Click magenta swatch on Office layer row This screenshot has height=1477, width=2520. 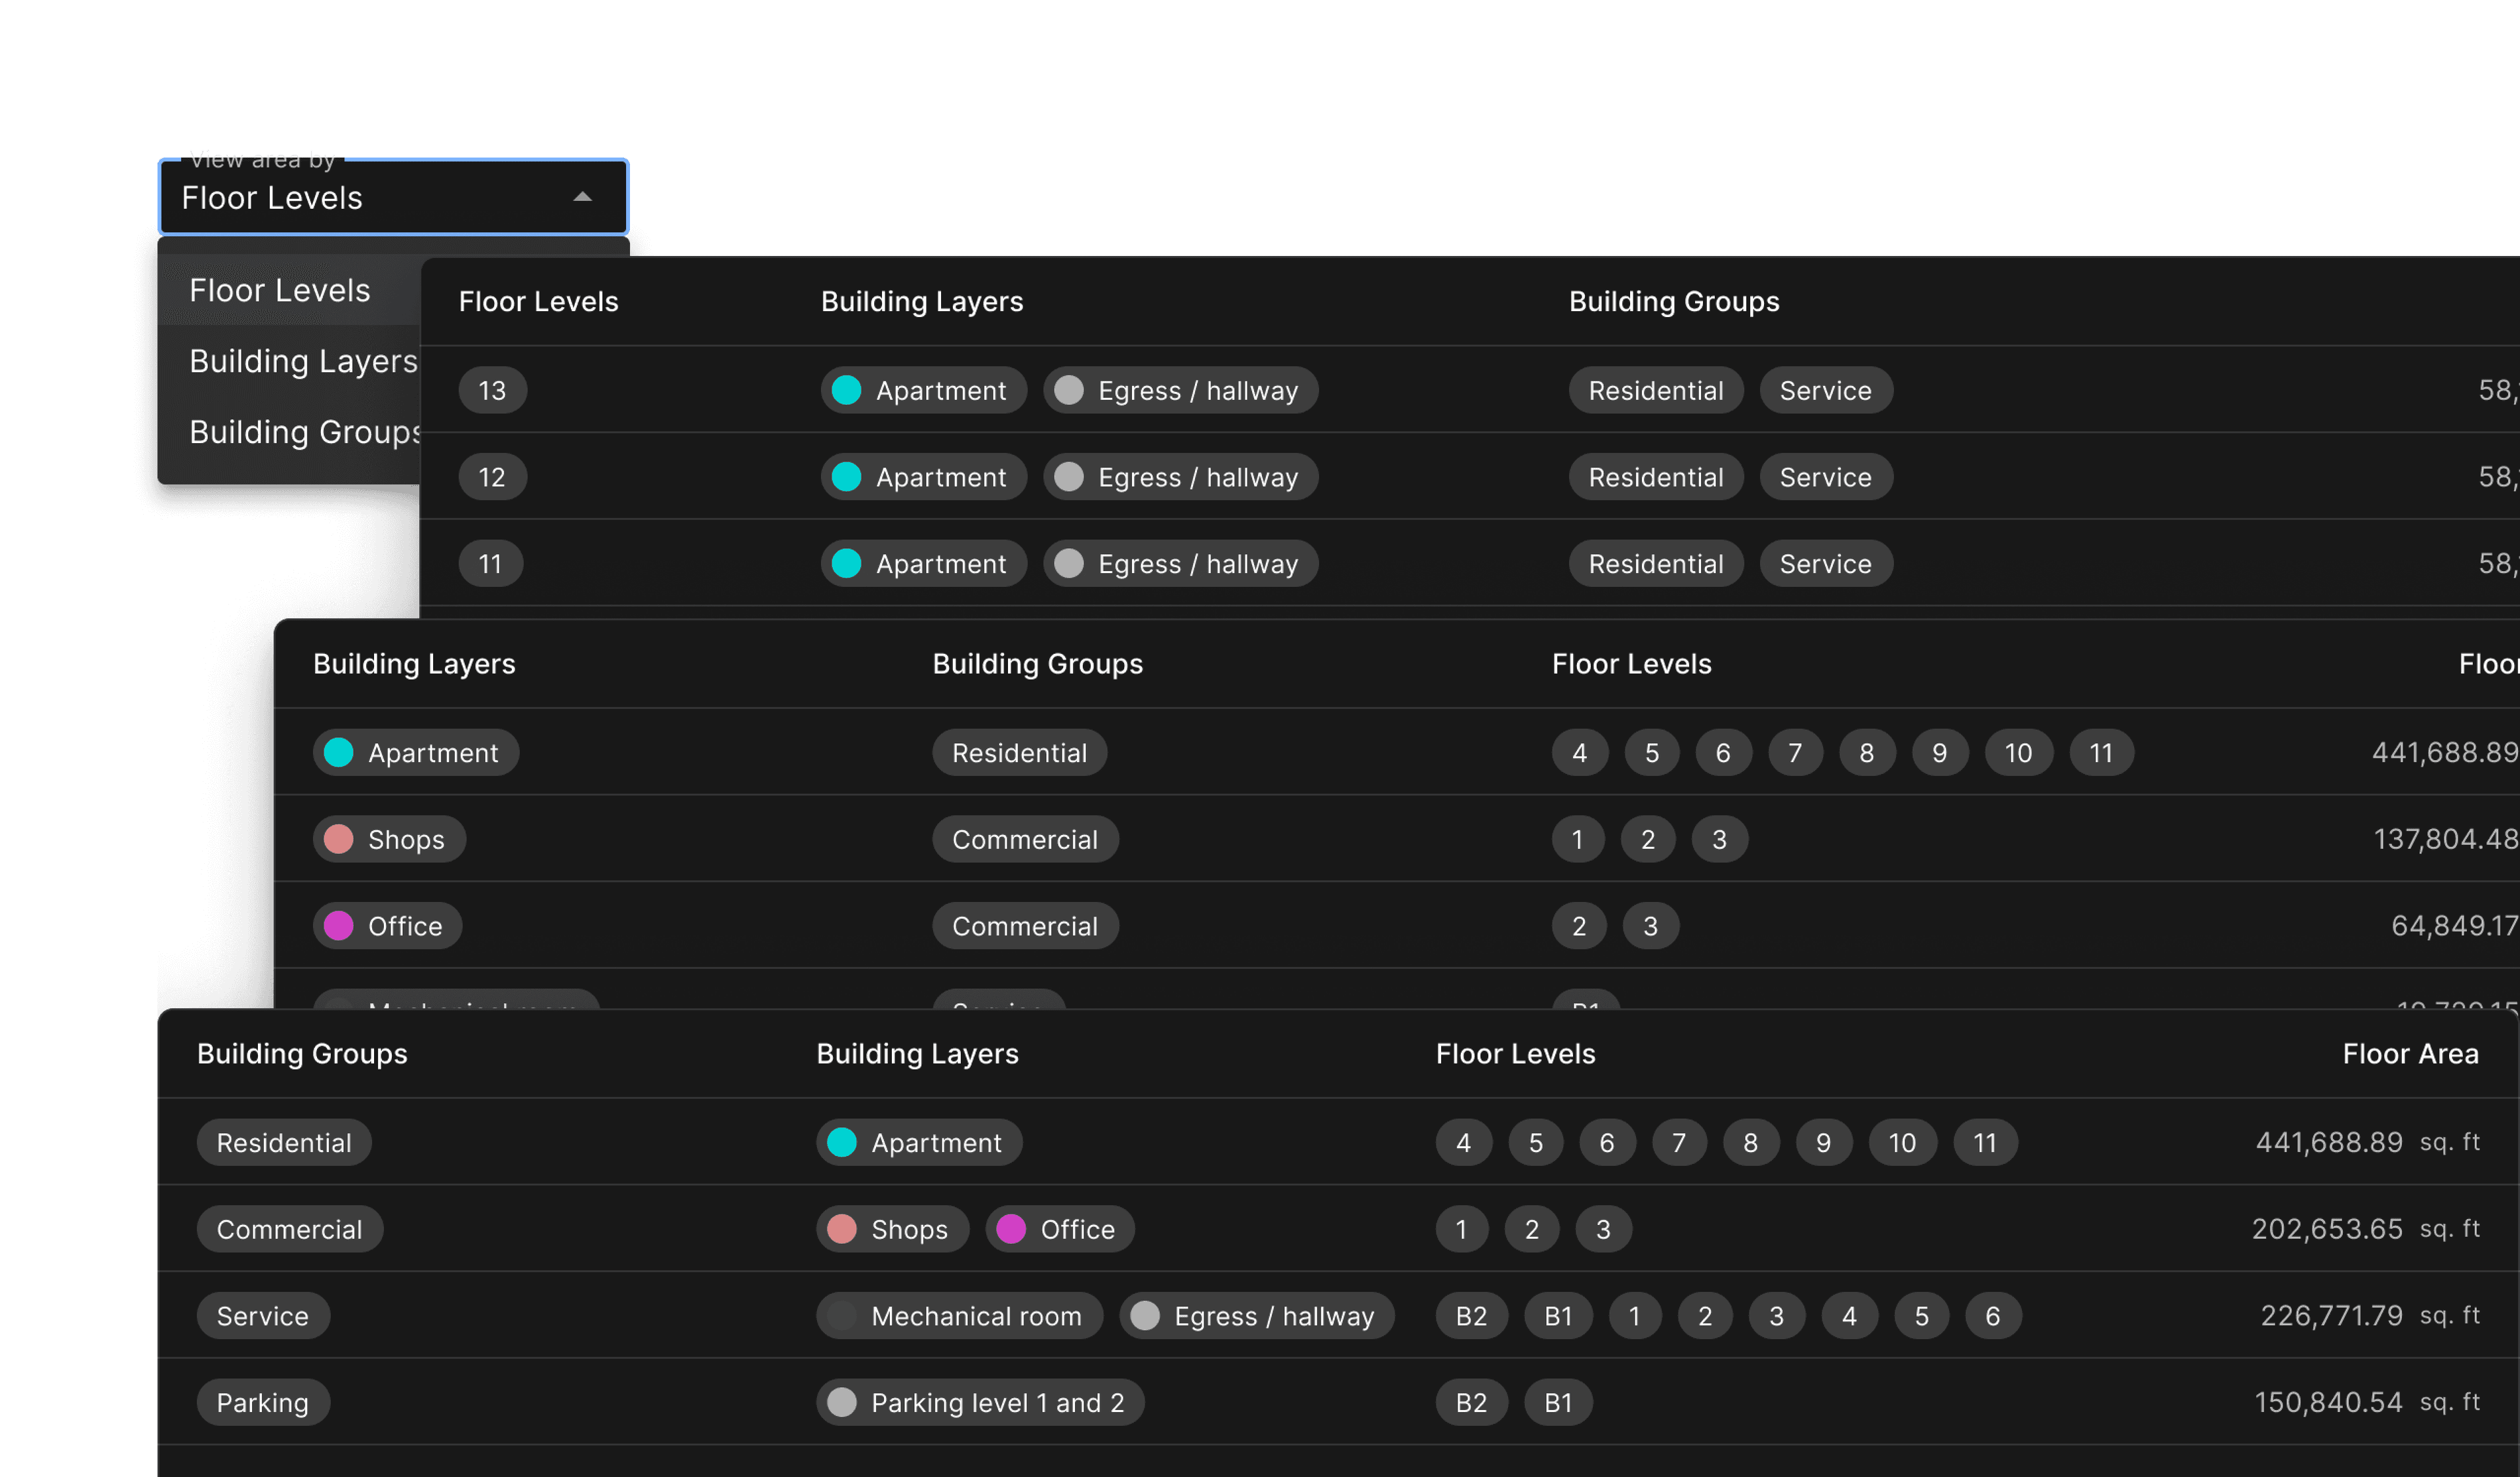[x=339, y=926]
